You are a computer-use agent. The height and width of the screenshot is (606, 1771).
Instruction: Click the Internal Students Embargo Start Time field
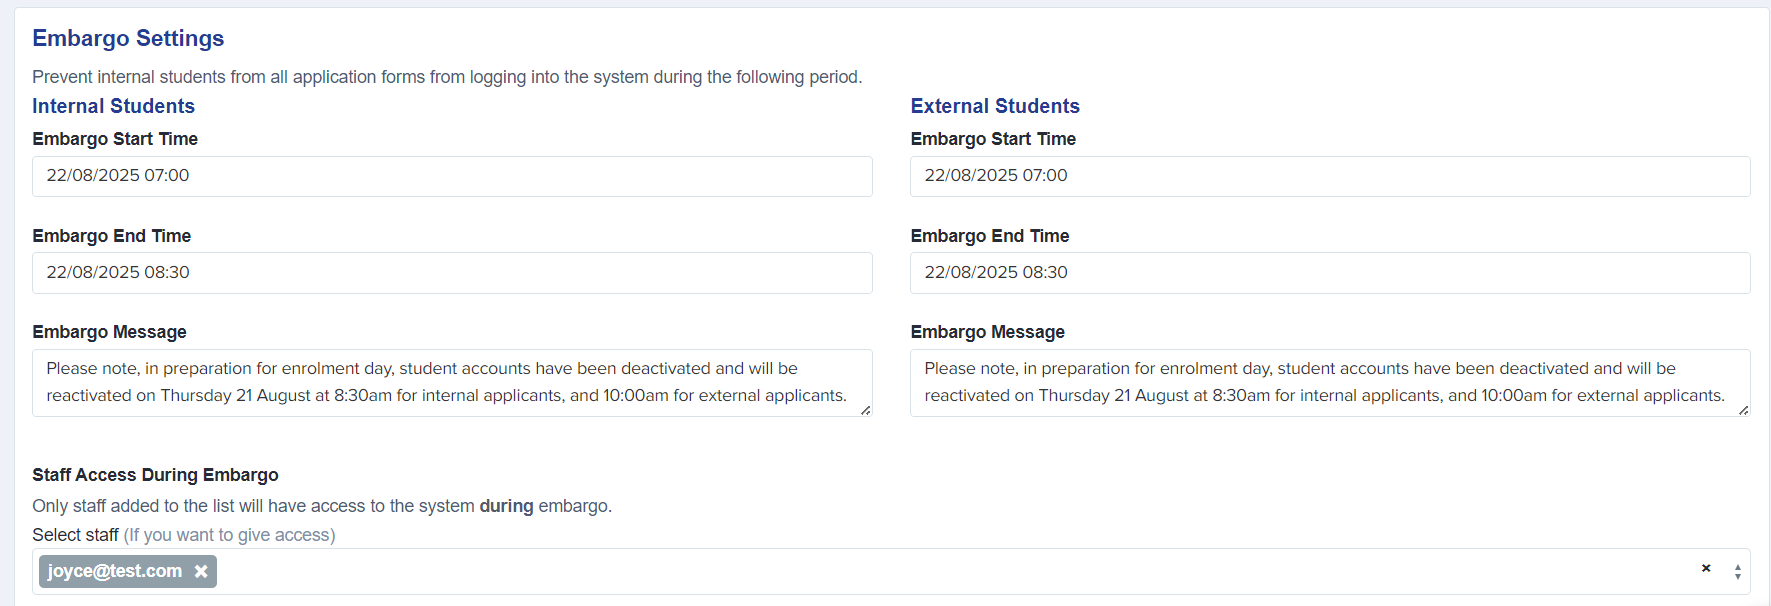[452, 176]
